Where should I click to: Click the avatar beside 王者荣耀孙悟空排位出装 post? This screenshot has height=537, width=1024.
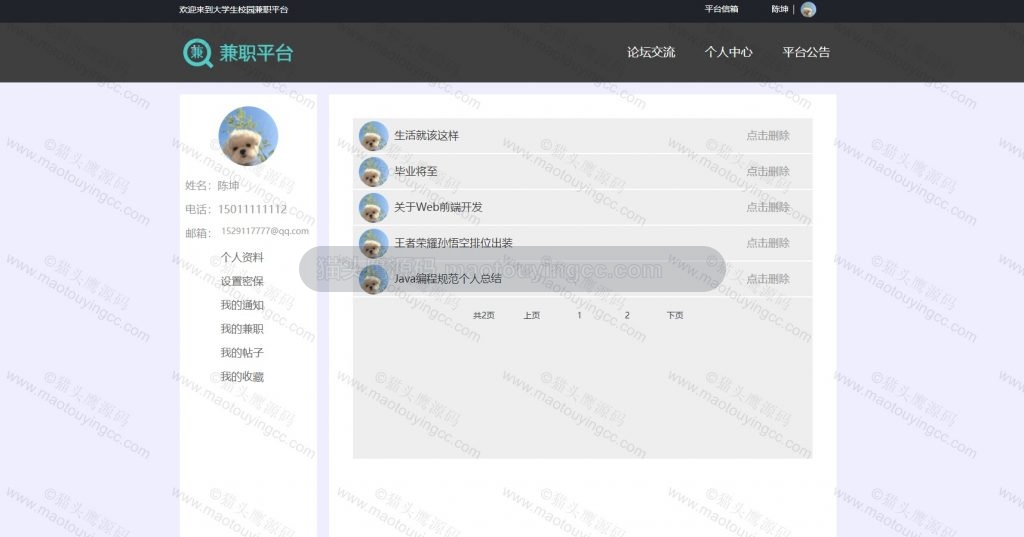pyautogui.click(x=374, y=243)
